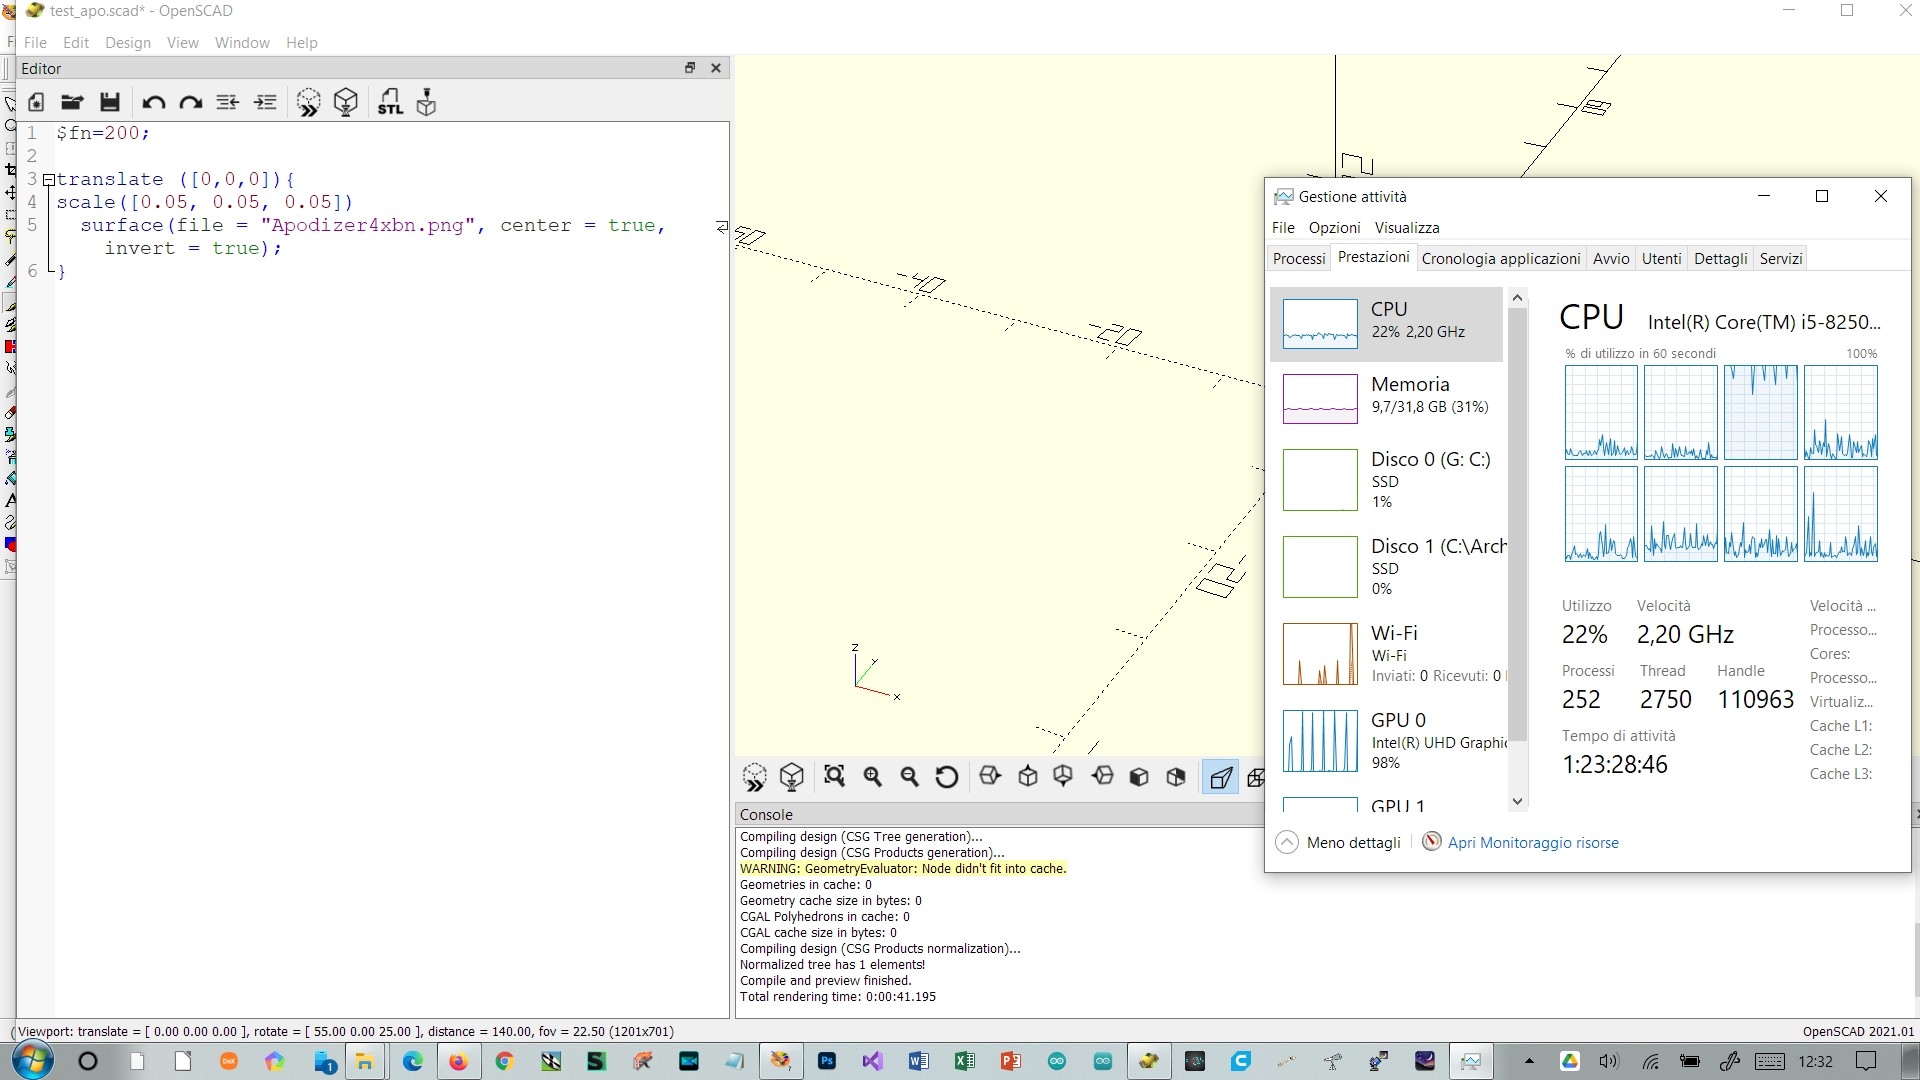This screenshot has width=1920, height=1080.
Task: Open the Visualizza menu in Gestione attività
Action: (1406, 227)
